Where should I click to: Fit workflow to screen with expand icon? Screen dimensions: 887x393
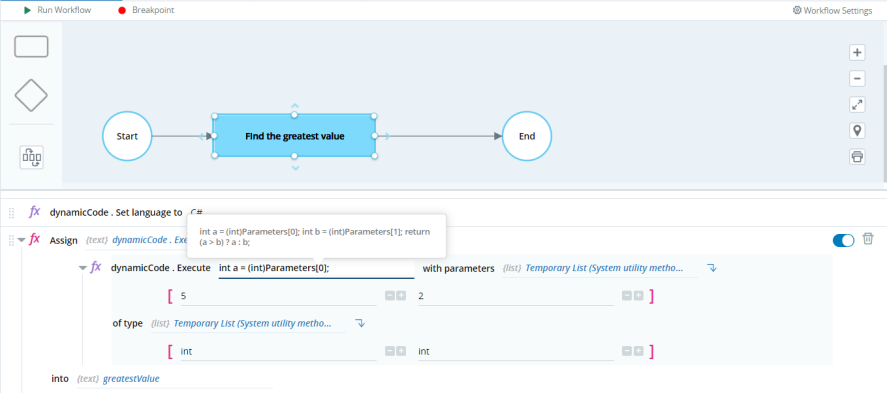[858, 105]
